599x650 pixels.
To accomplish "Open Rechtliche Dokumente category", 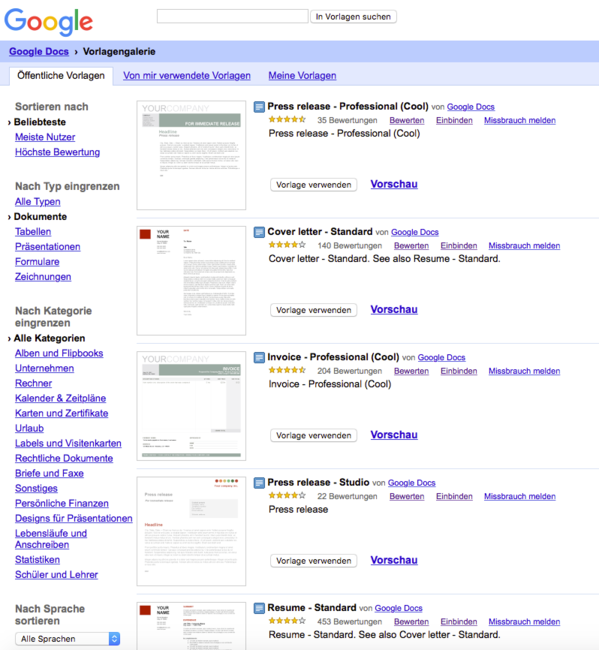I will [64, 458].
